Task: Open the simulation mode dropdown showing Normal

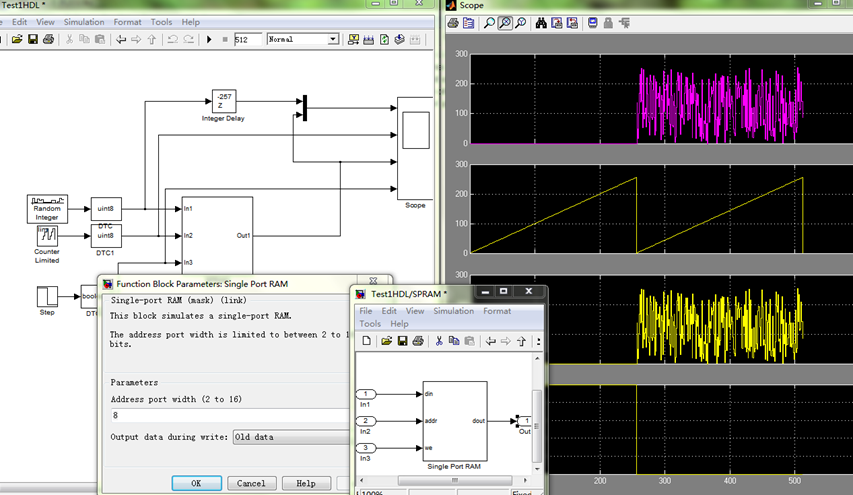Action: (x=333, y=39)
